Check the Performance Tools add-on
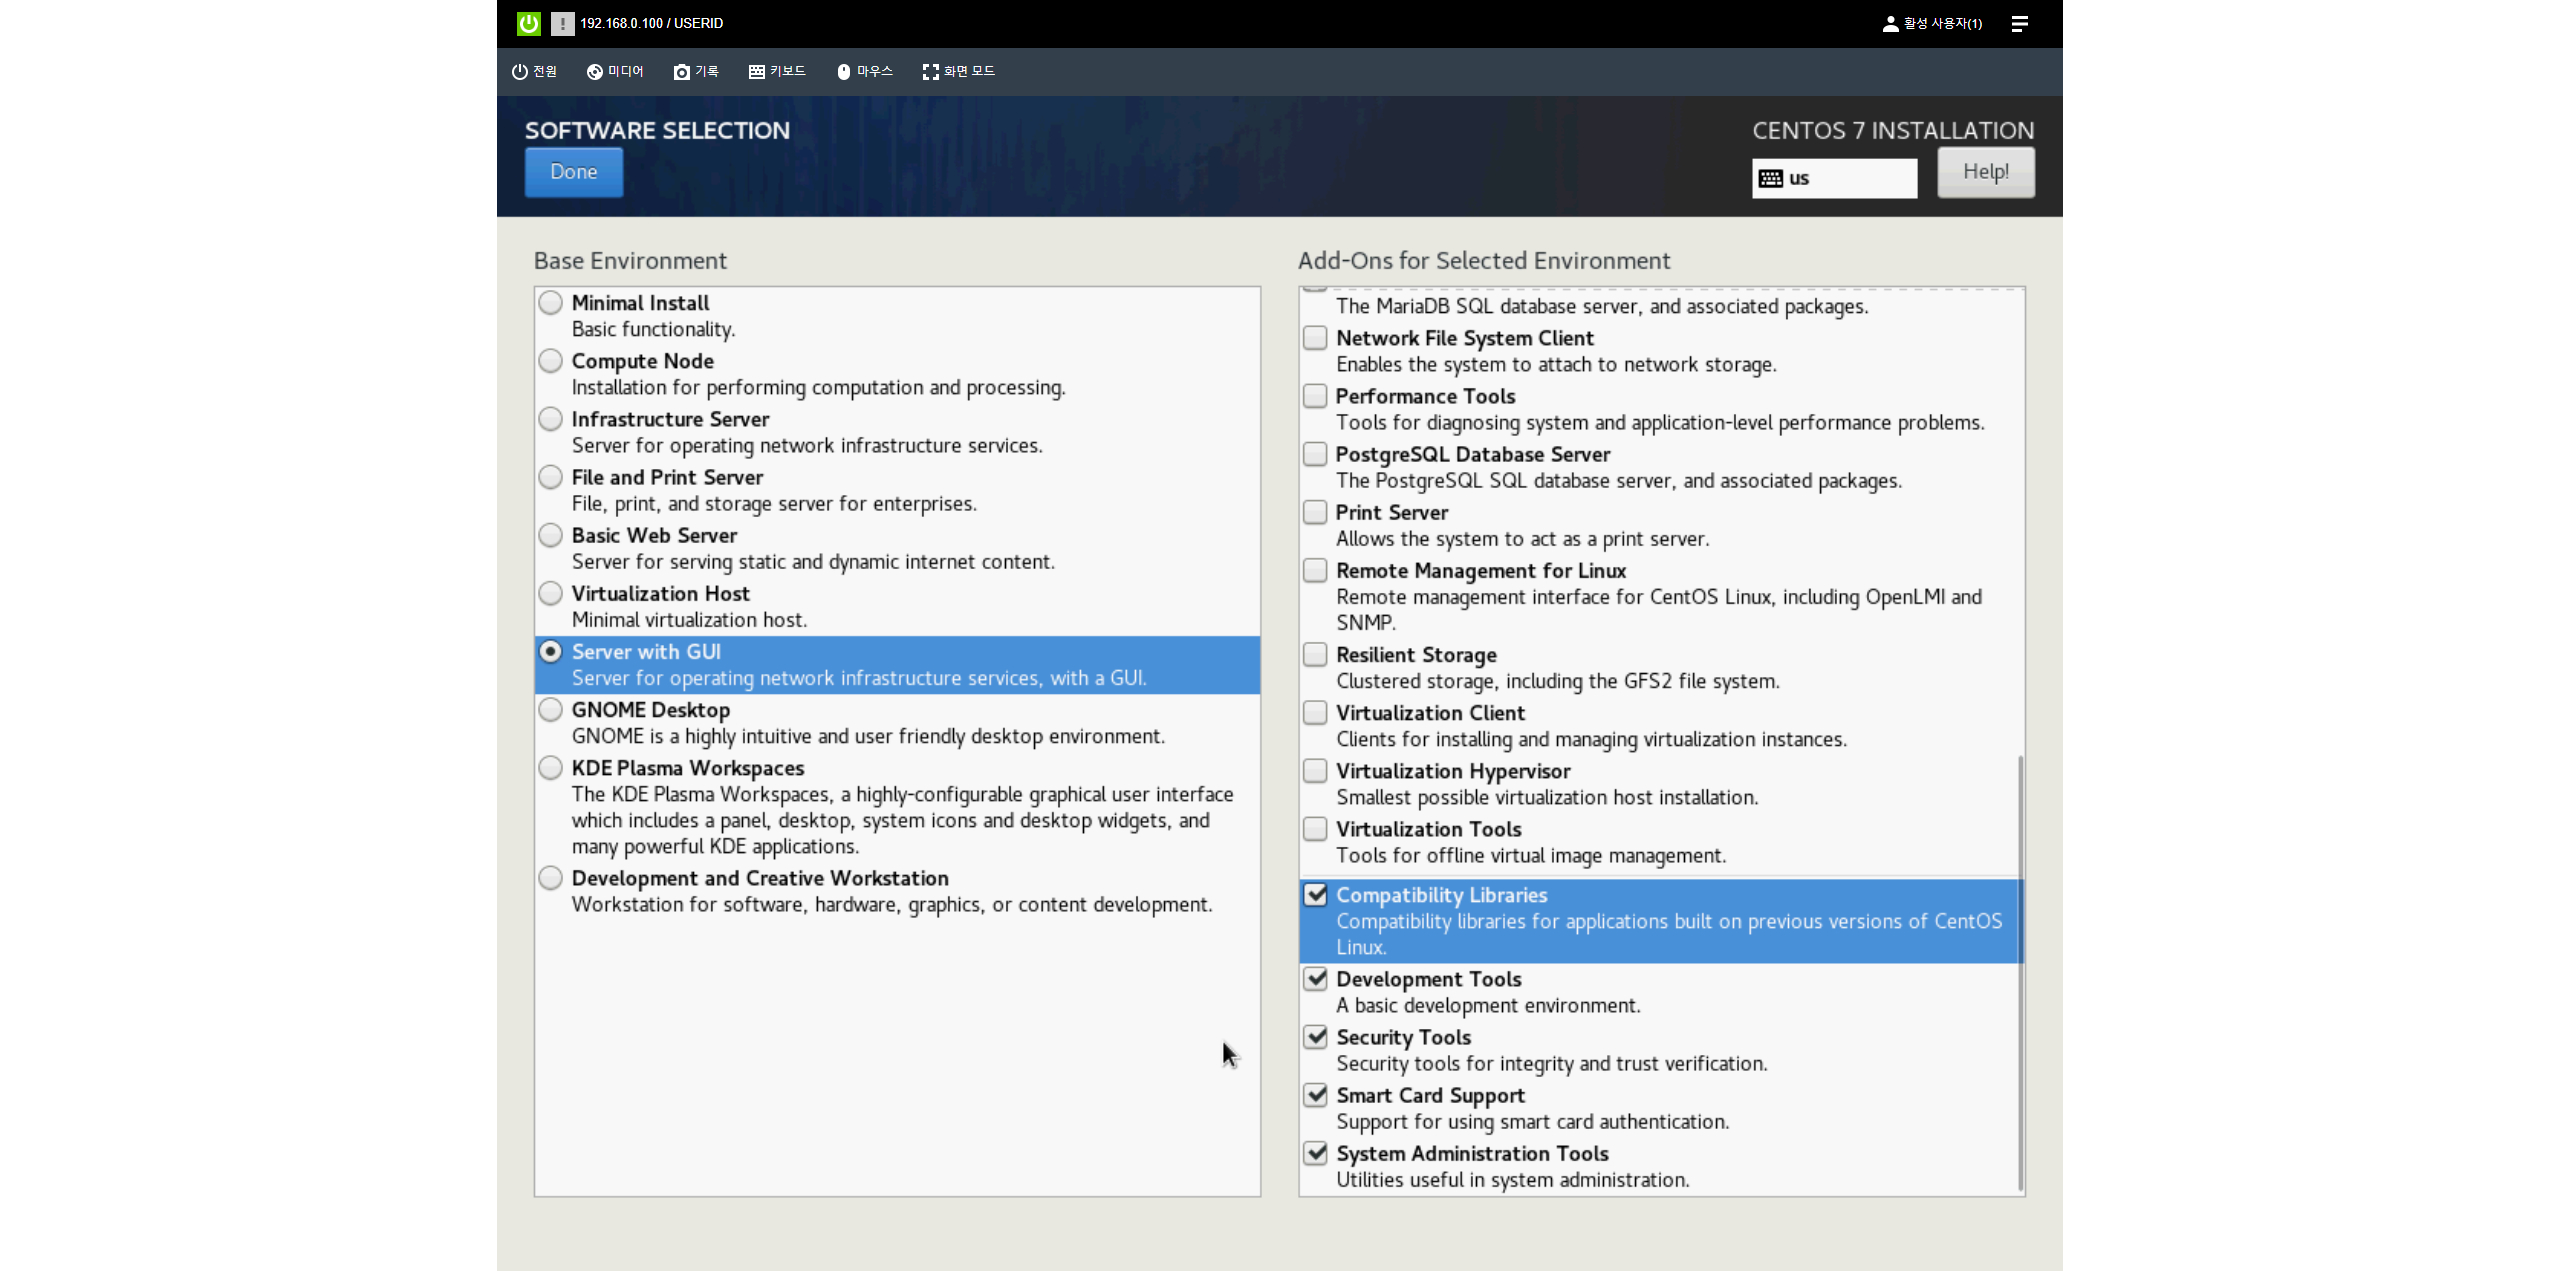Screen dimensions: 2560x1271 point(1315,396)
